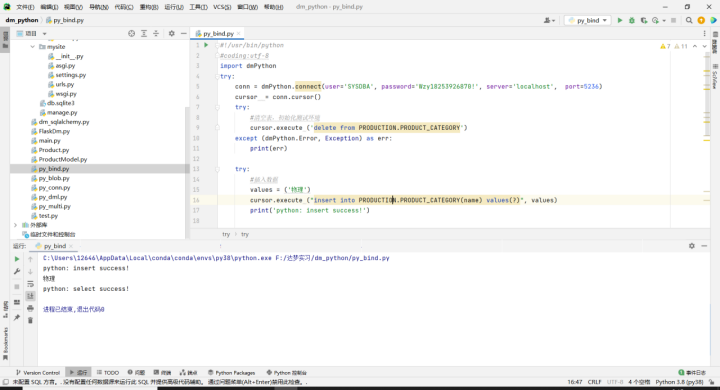Select the py_bind.py editor tab
The height and width of the screenshot is (390, 720).
tap(218, 34)
